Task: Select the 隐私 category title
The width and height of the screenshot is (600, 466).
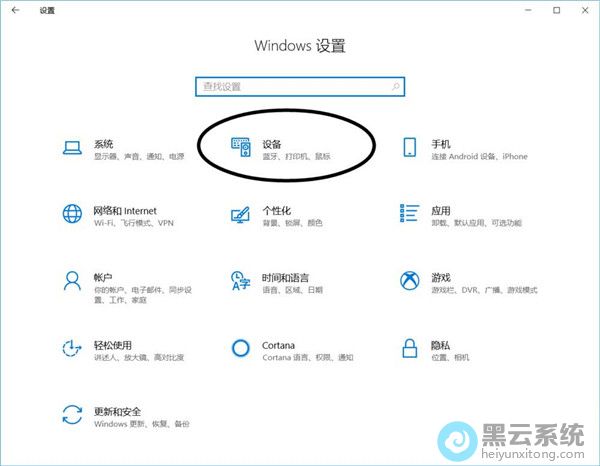Action: 440,345
